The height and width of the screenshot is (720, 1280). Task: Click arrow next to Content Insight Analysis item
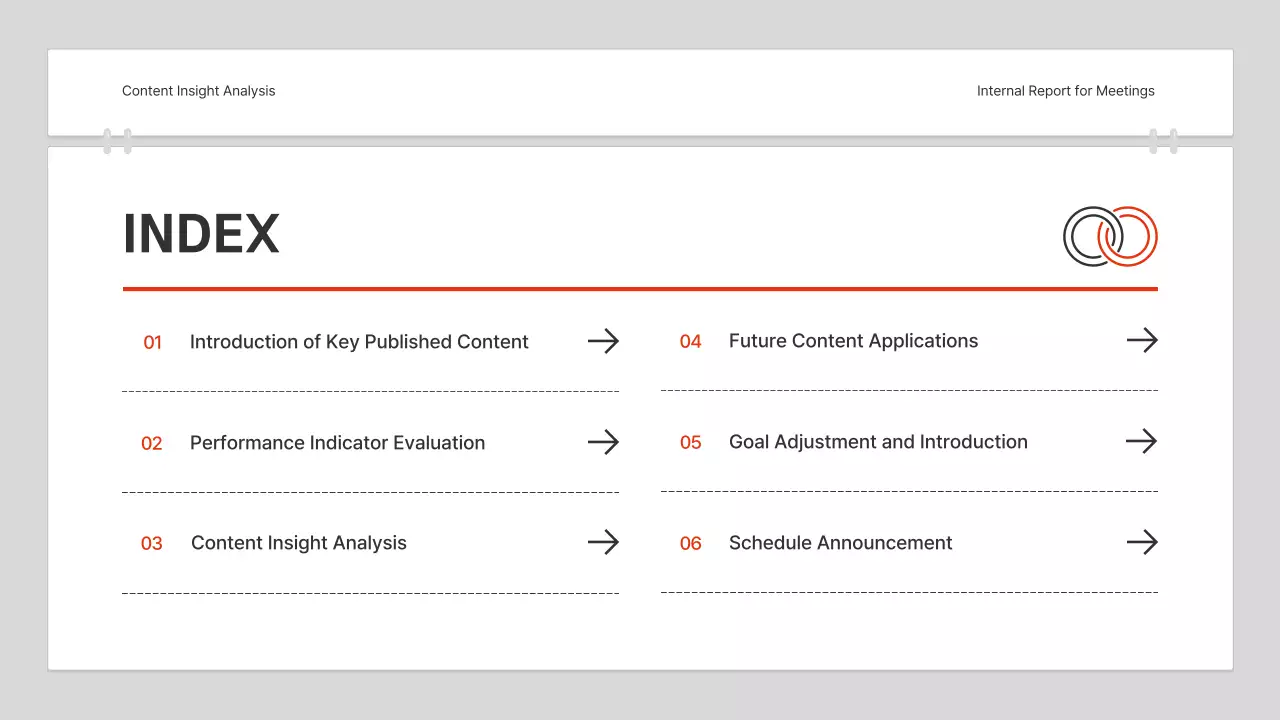click(x=603, y=542)
